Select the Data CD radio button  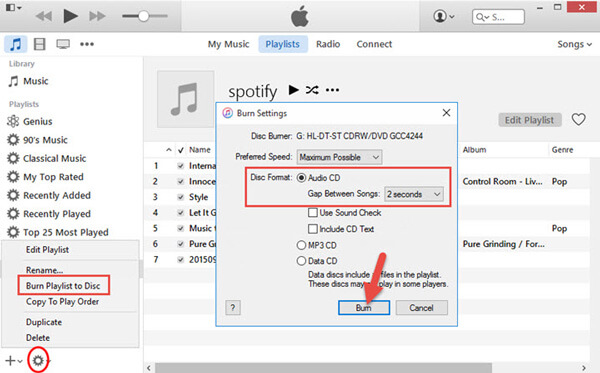[x=302, y=261]
